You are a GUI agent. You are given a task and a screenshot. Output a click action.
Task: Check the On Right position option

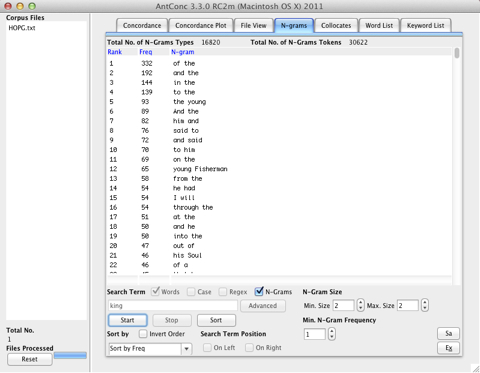[x=249, y=348]
